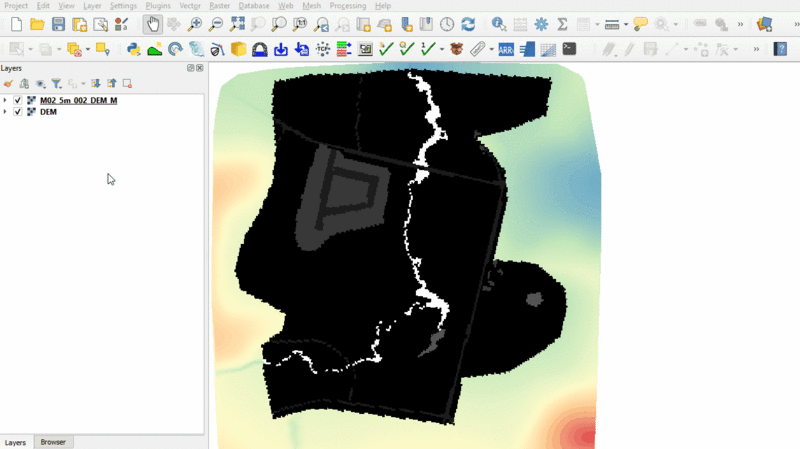The width and height of the screenshot is (800, 449).
Task: Expand the M02_5m_002_DEM_M layer tree
Action: [6, 100]
